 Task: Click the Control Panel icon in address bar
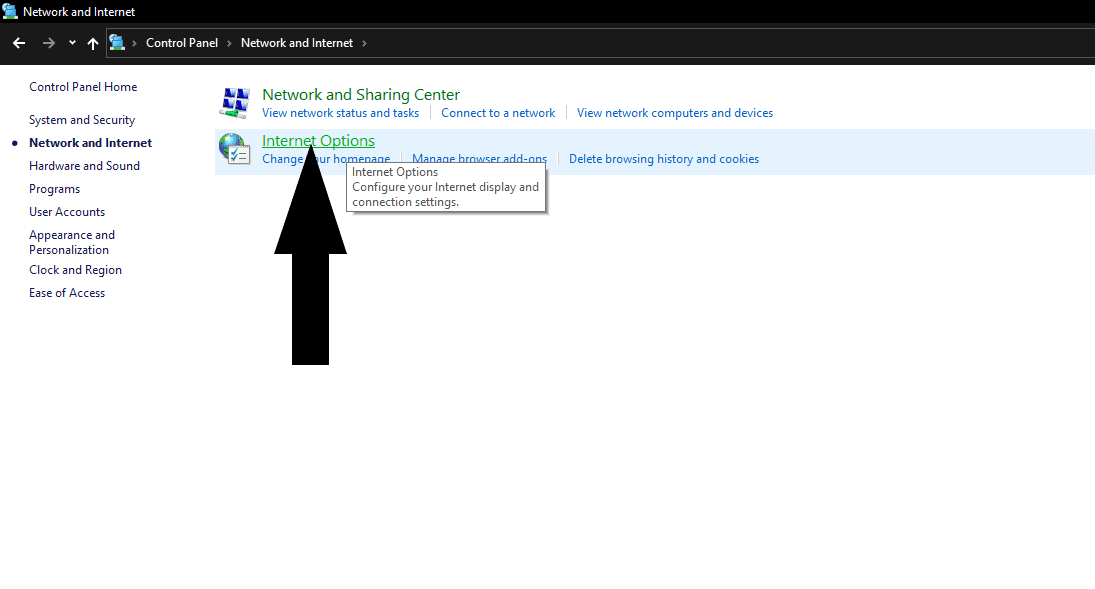pos(117,43)
